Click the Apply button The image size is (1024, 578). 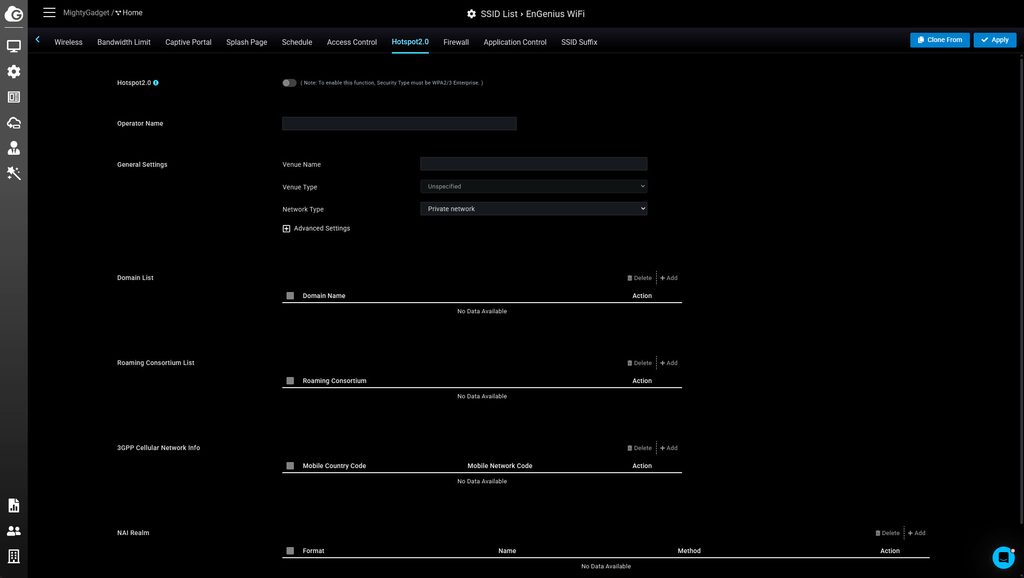click(x=995, y=40)
